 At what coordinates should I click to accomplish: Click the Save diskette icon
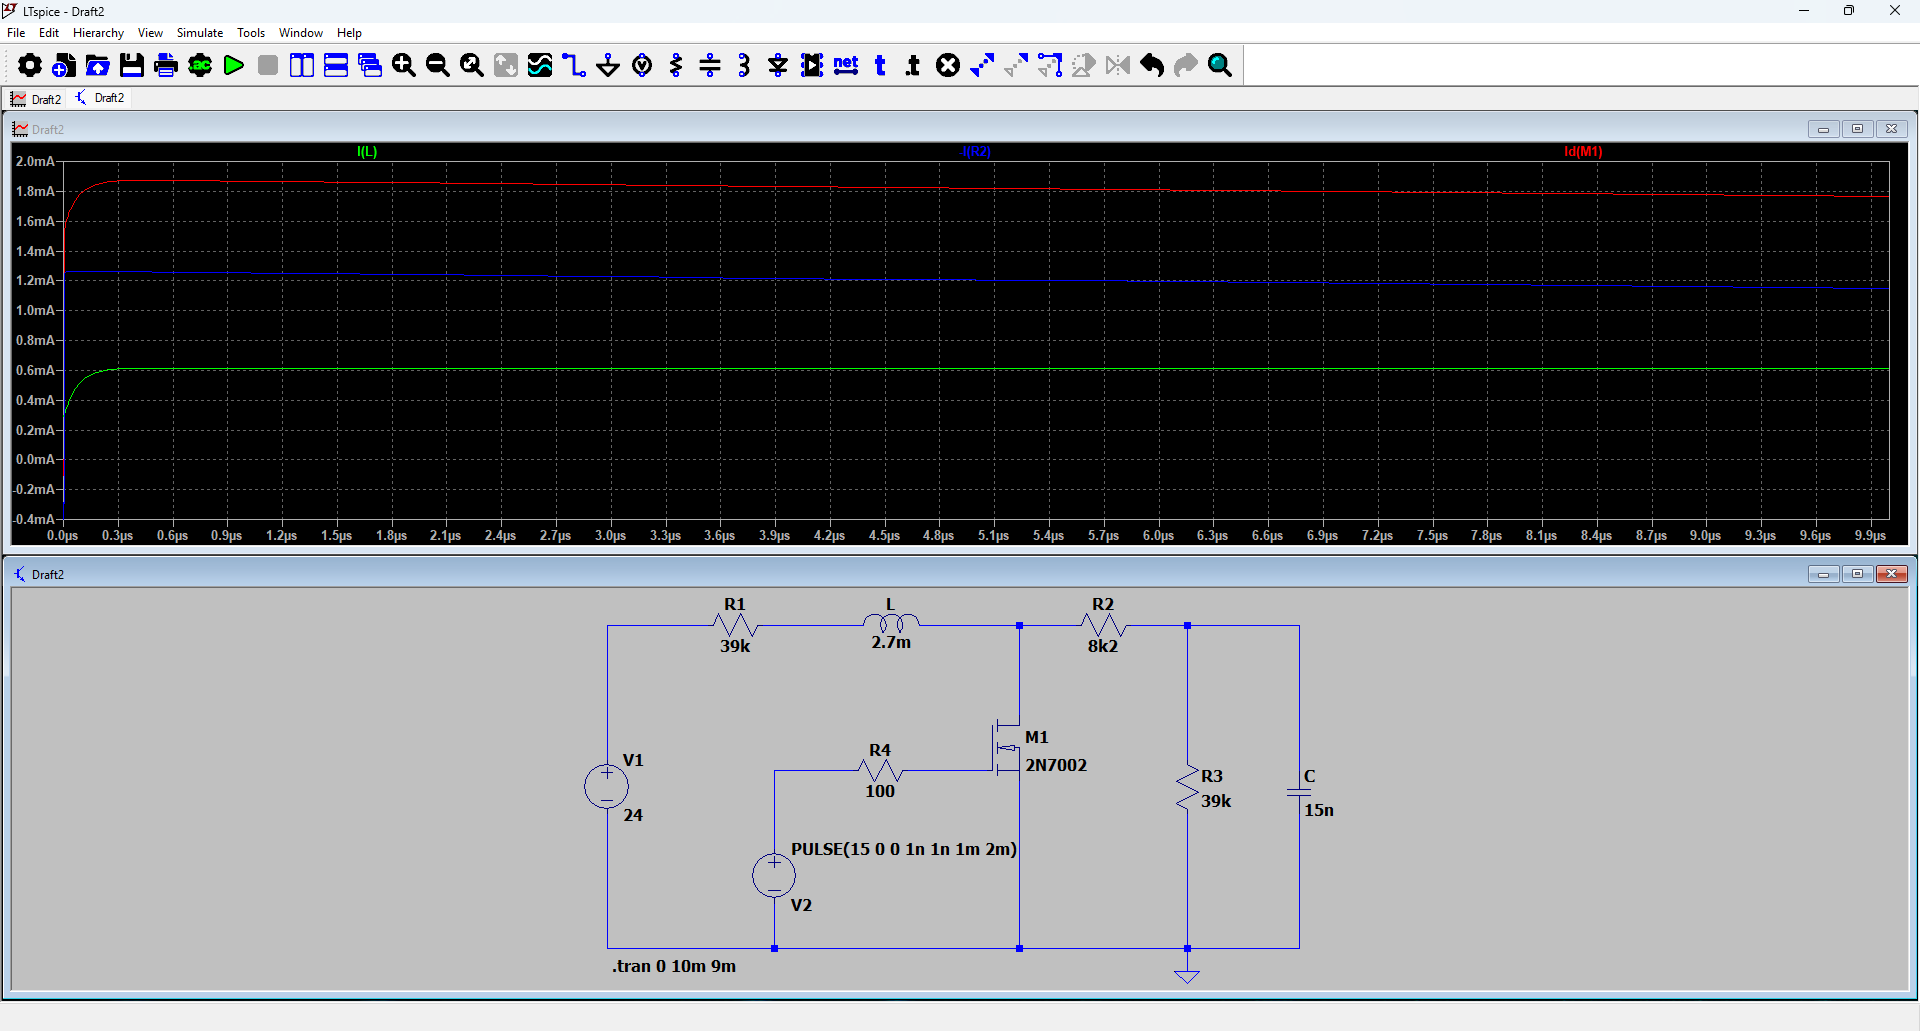[x=132, y=66]
